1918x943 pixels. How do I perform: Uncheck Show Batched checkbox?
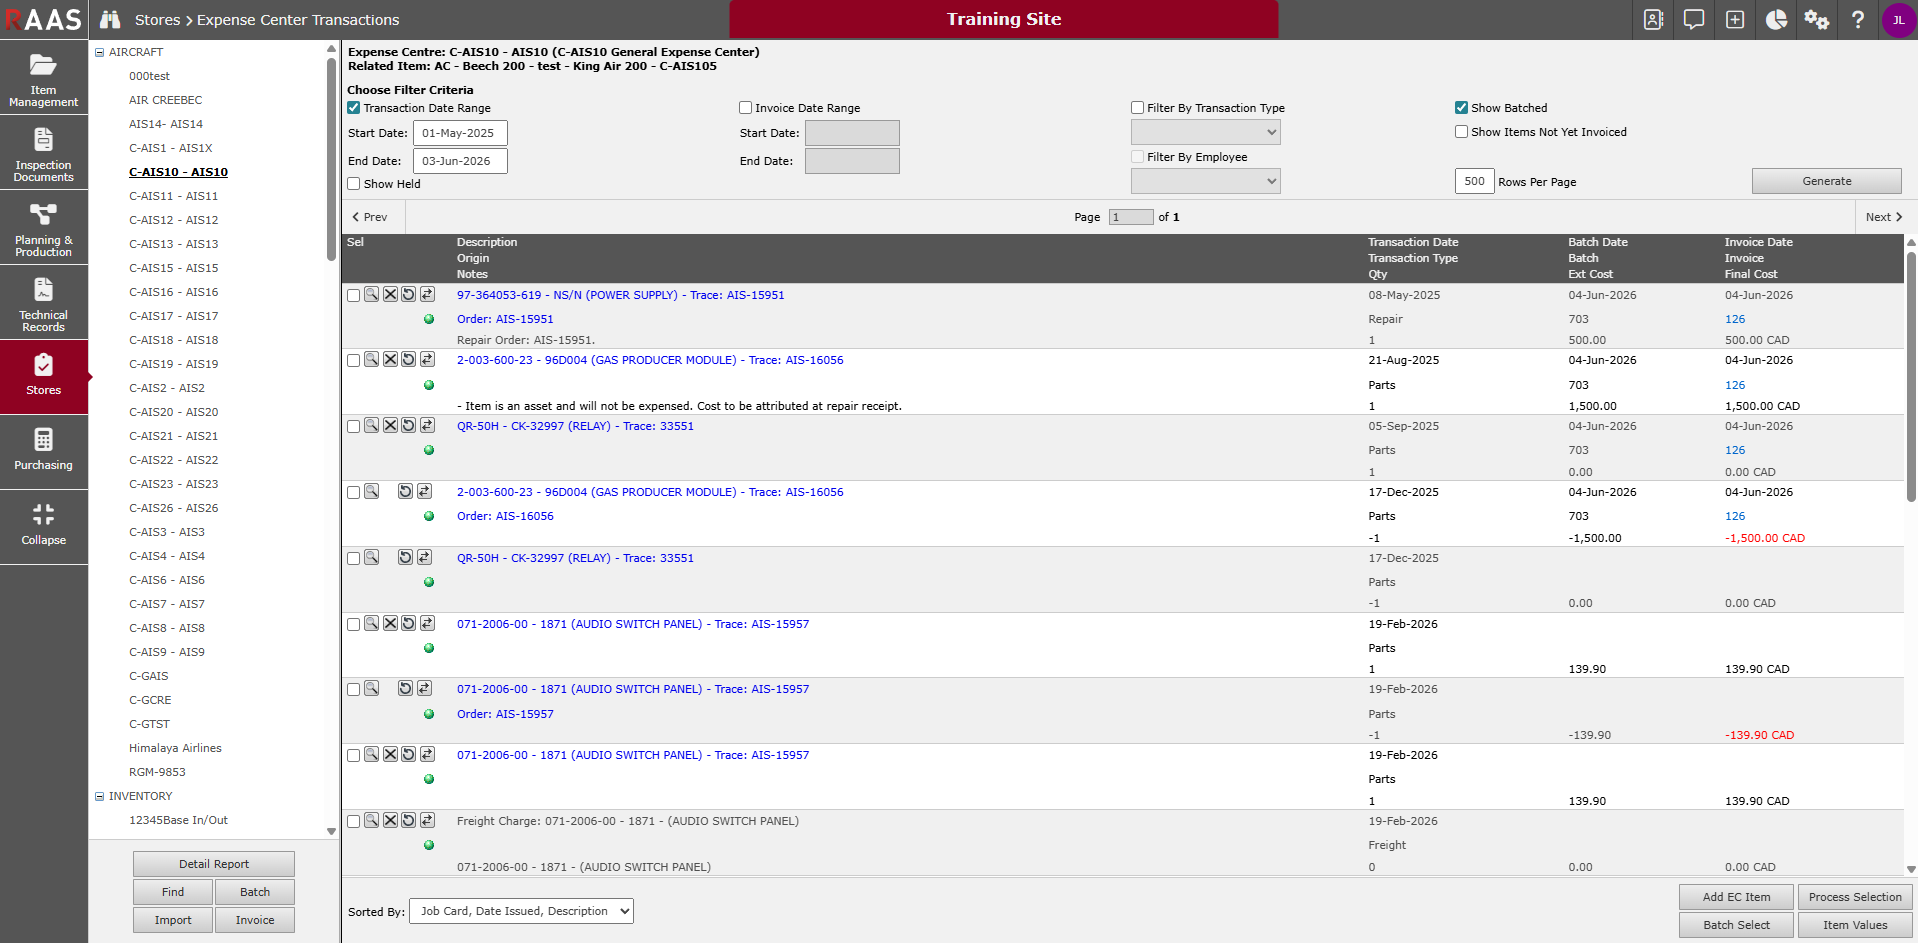(x=1461, y=107)
